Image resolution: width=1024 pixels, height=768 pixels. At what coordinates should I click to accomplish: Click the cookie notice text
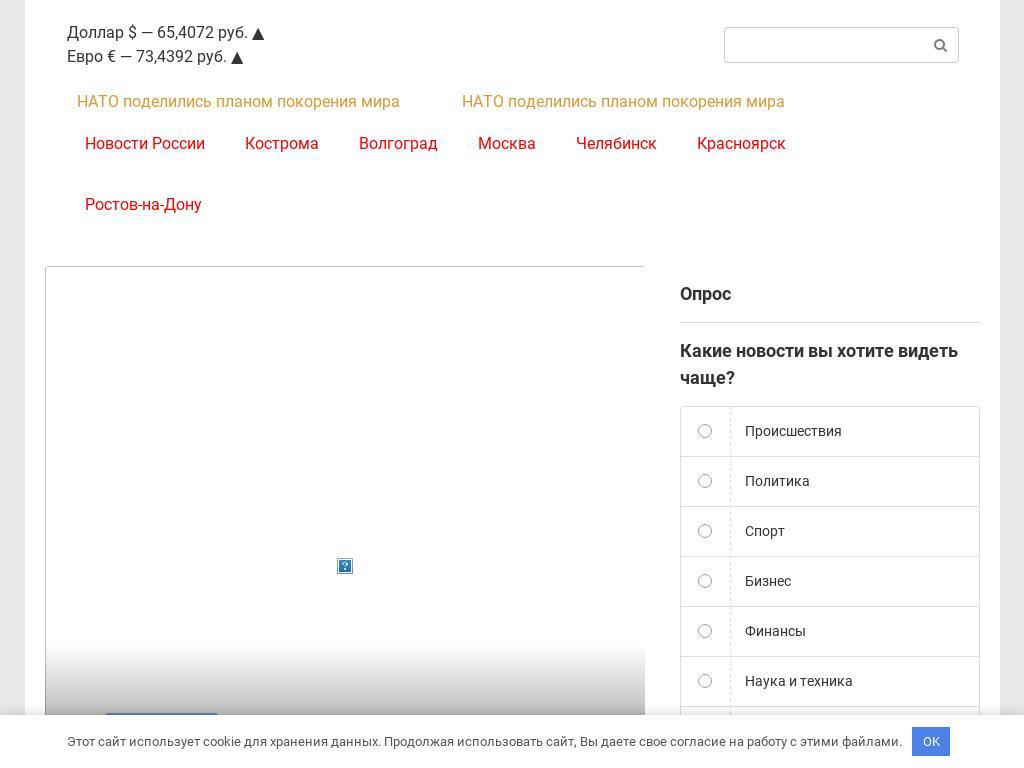(484, 742)
